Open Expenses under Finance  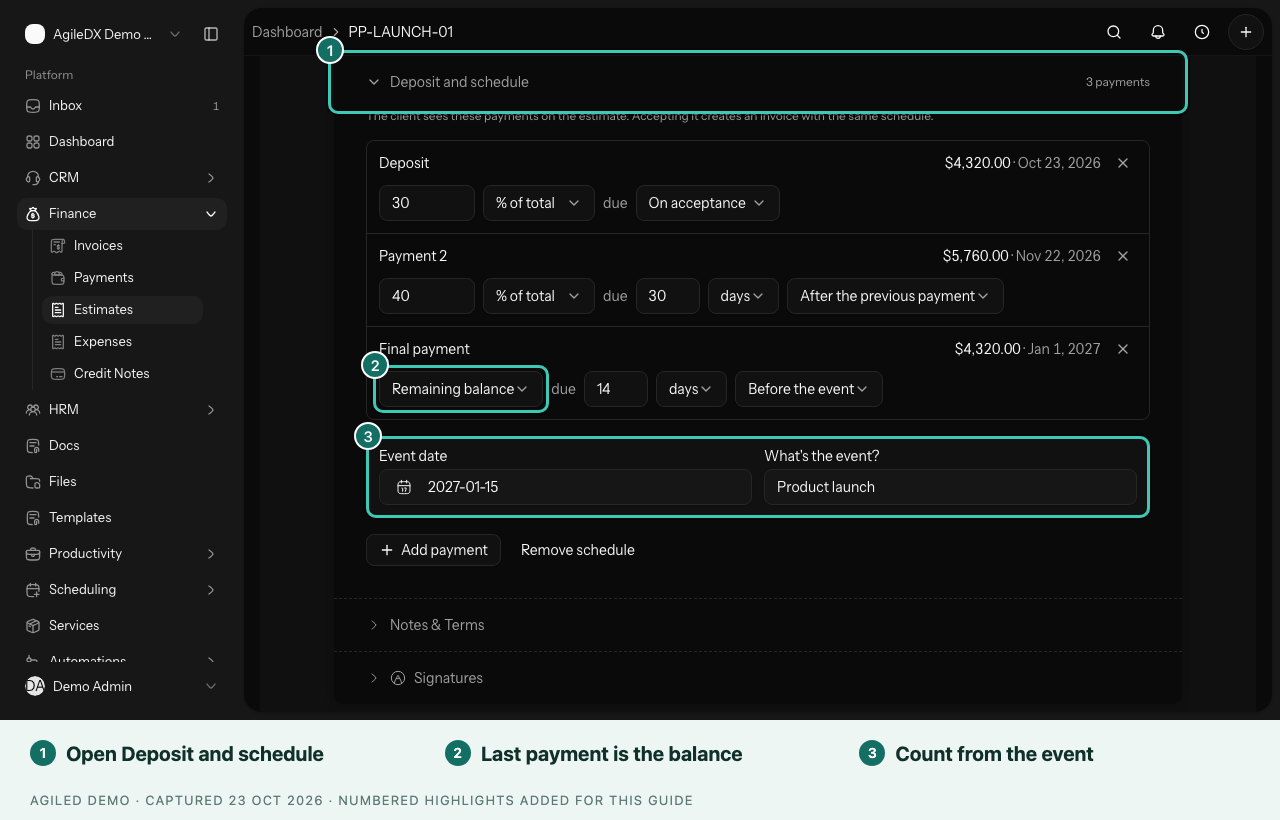coord(122,341)
